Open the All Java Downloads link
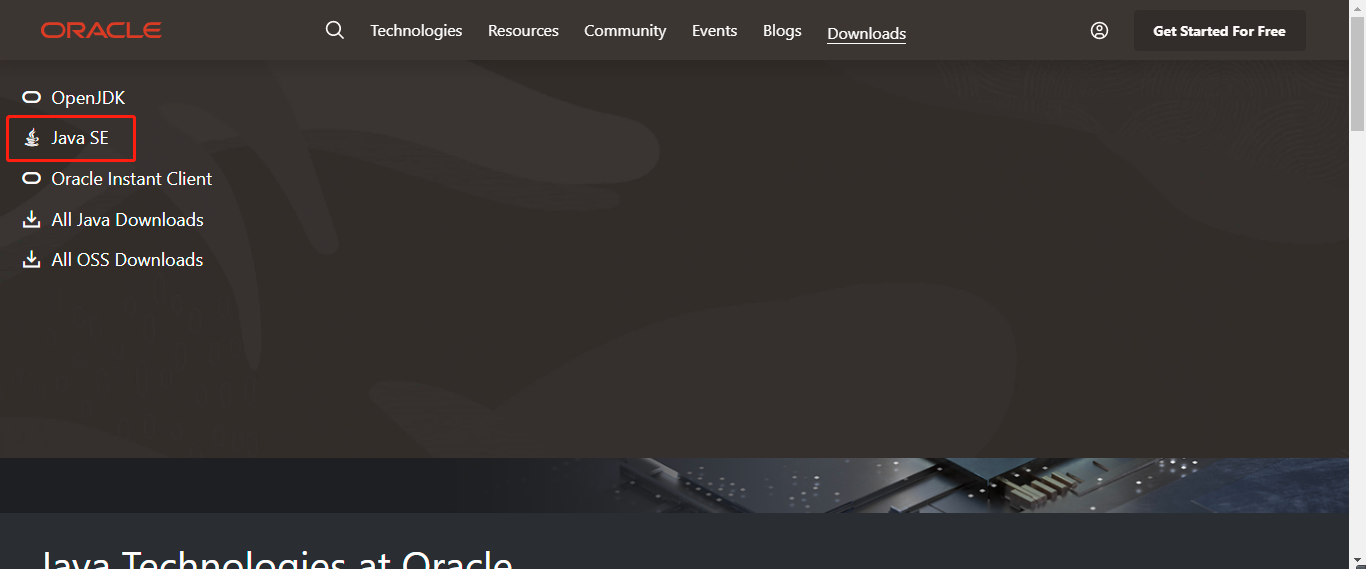 (x=127, y=219)
